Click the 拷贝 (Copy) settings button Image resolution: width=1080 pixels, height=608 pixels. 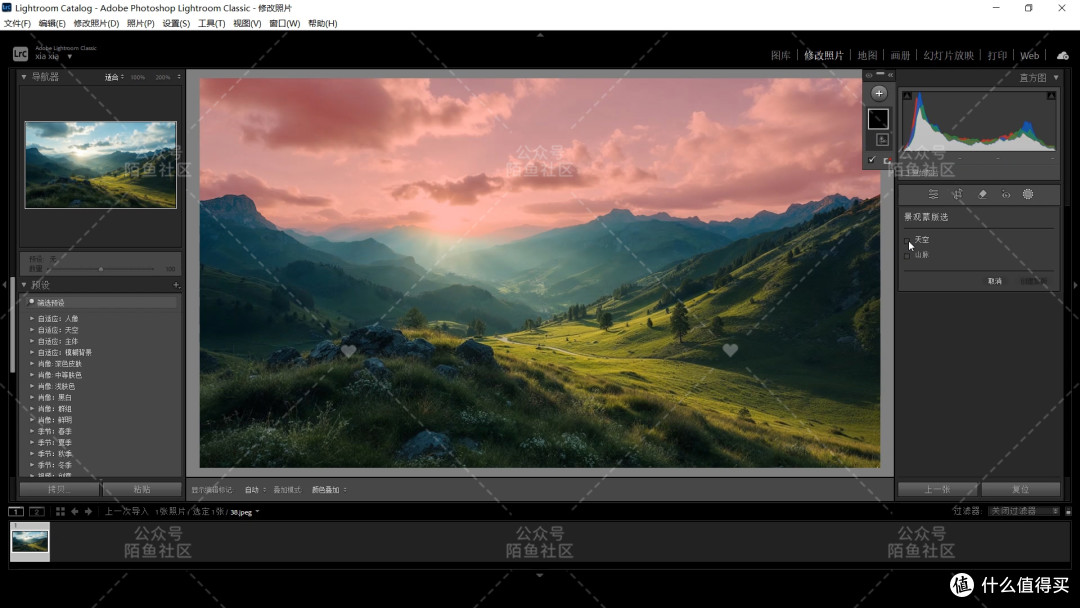tap(59, 489)
